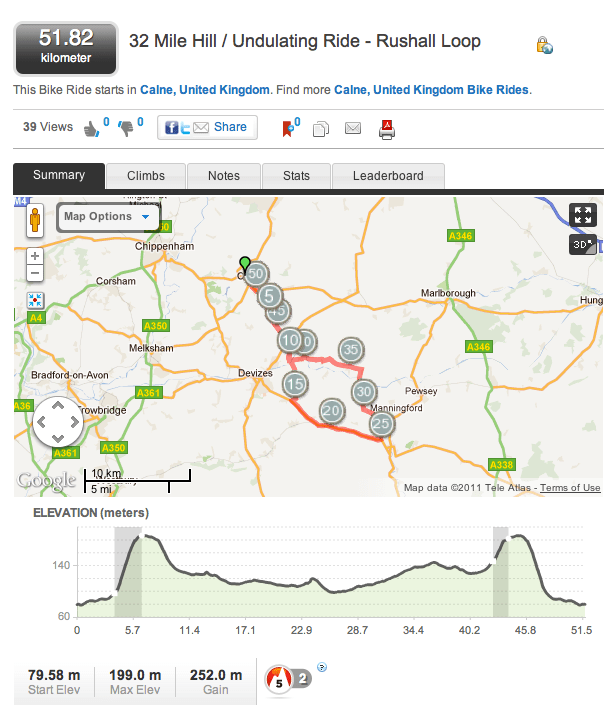Click the Street View pegman icon

(35, 221)
